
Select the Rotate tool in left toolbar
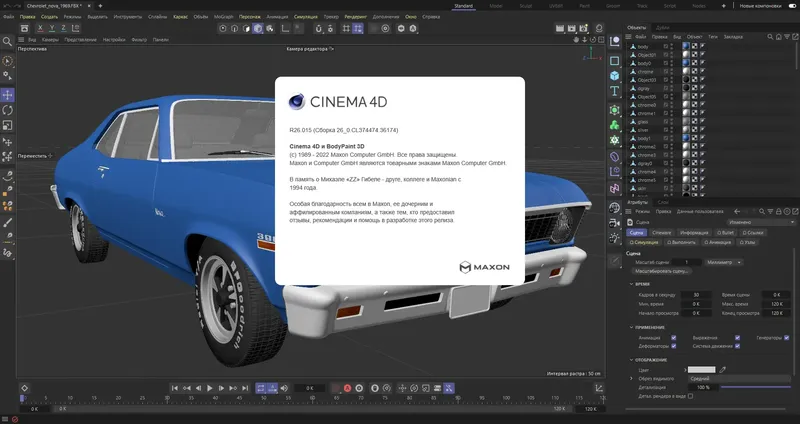coord(7,110)
